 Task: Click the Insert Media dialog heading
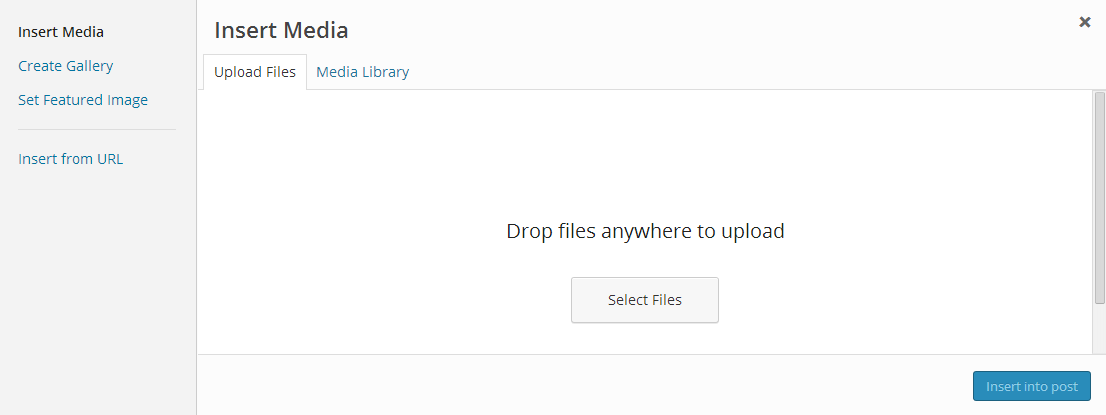[x=281, y=30]
